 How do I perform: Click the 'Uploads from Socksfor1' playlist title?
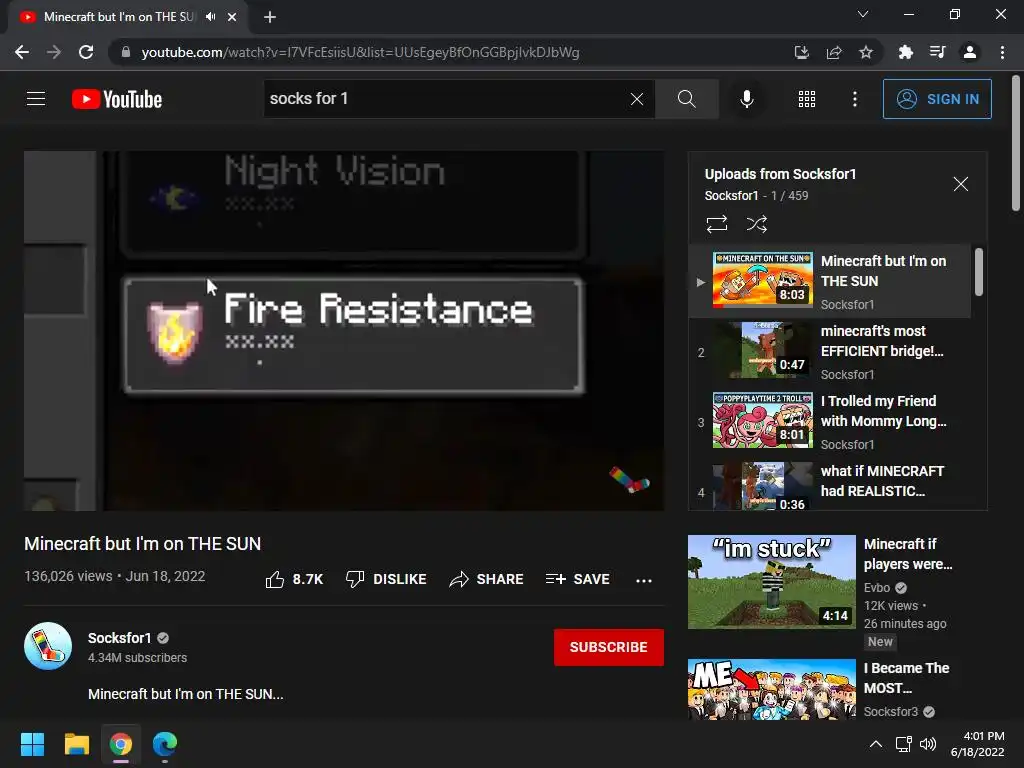pyautogui.click(x=780, y=174)
